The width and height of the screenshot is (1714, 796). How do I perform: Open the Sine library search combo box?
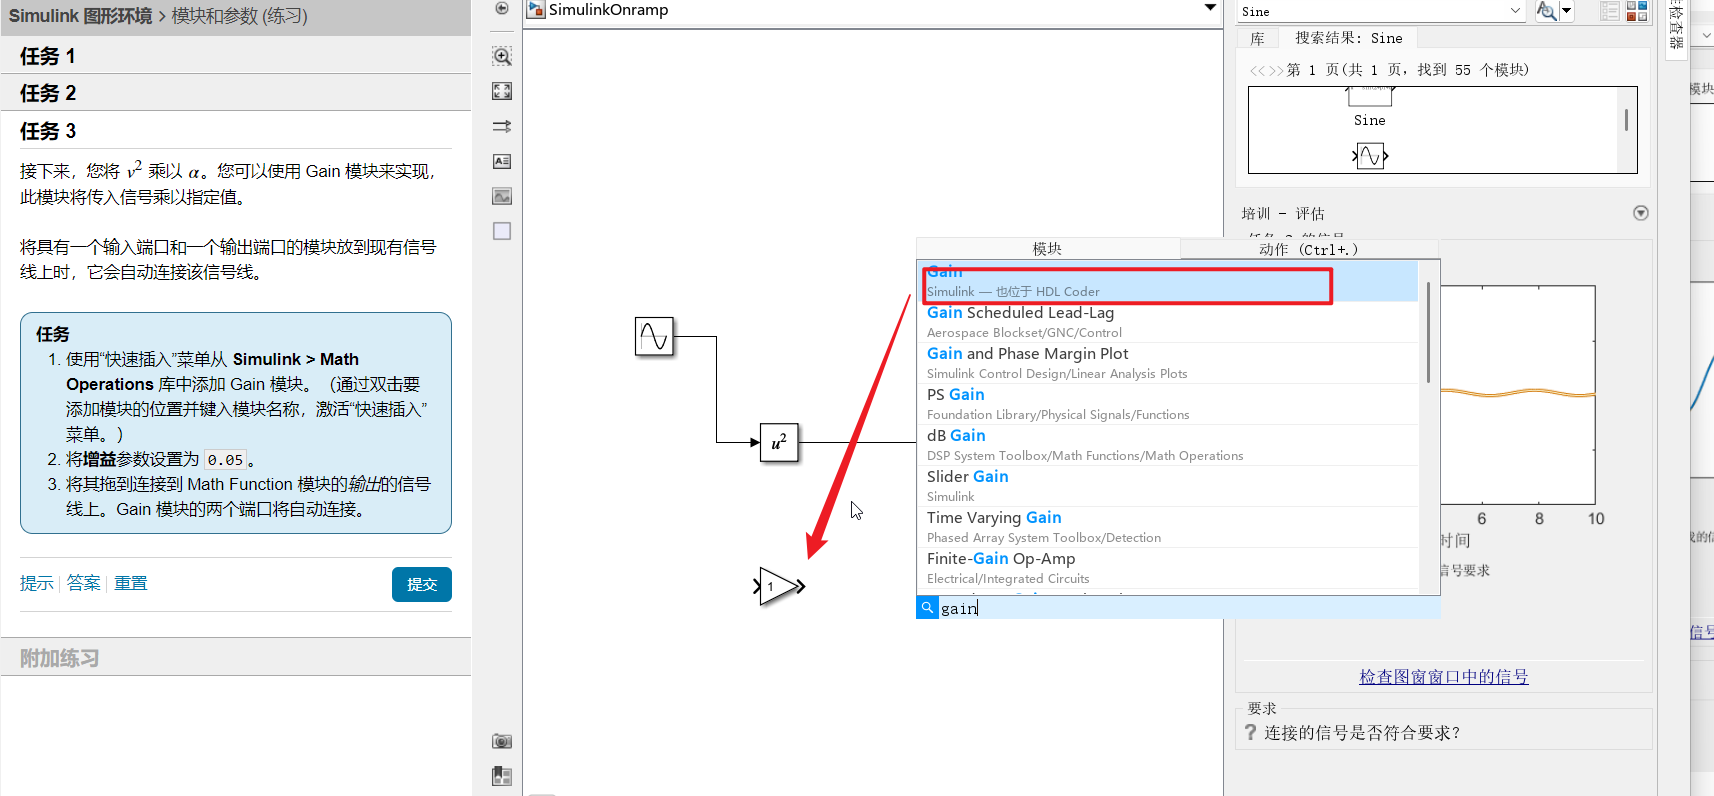(1381, 11)
